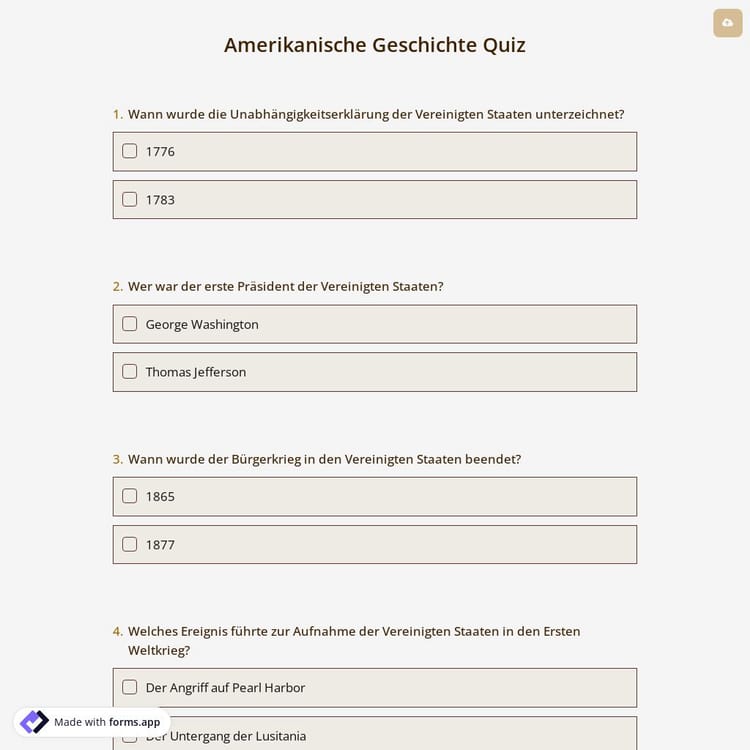Viewport: 750px width, 750px height.
Task: Tick the 1783 checkbox
Action: pyautogui.click(x=130, y=199)
